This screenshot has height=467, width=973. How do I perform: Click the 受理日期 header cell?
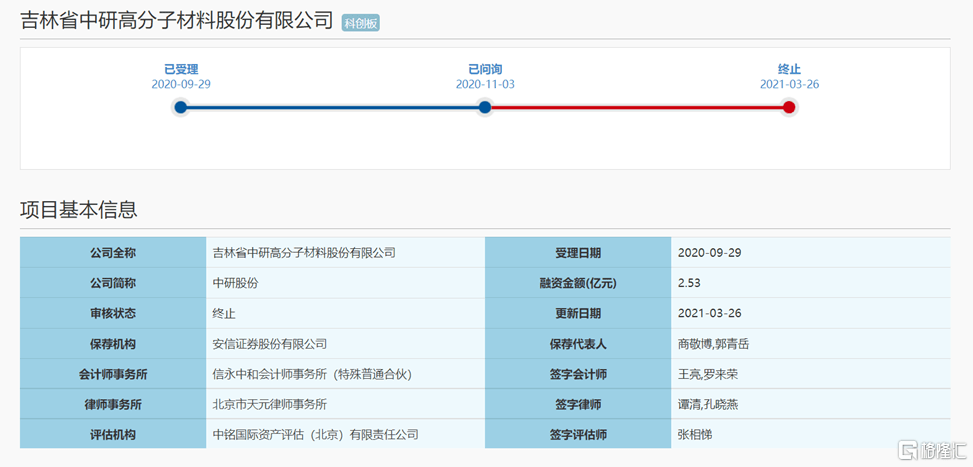coord(578,252)
